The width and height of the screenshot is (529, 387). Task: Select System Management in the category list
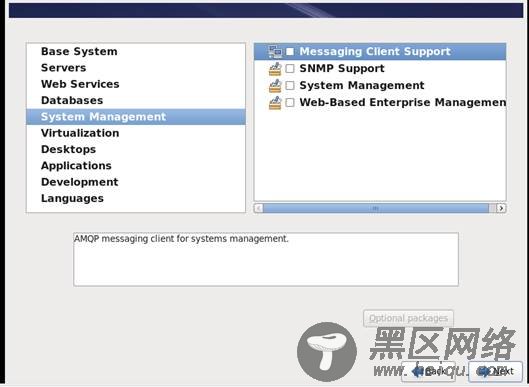tap(136, 117)
